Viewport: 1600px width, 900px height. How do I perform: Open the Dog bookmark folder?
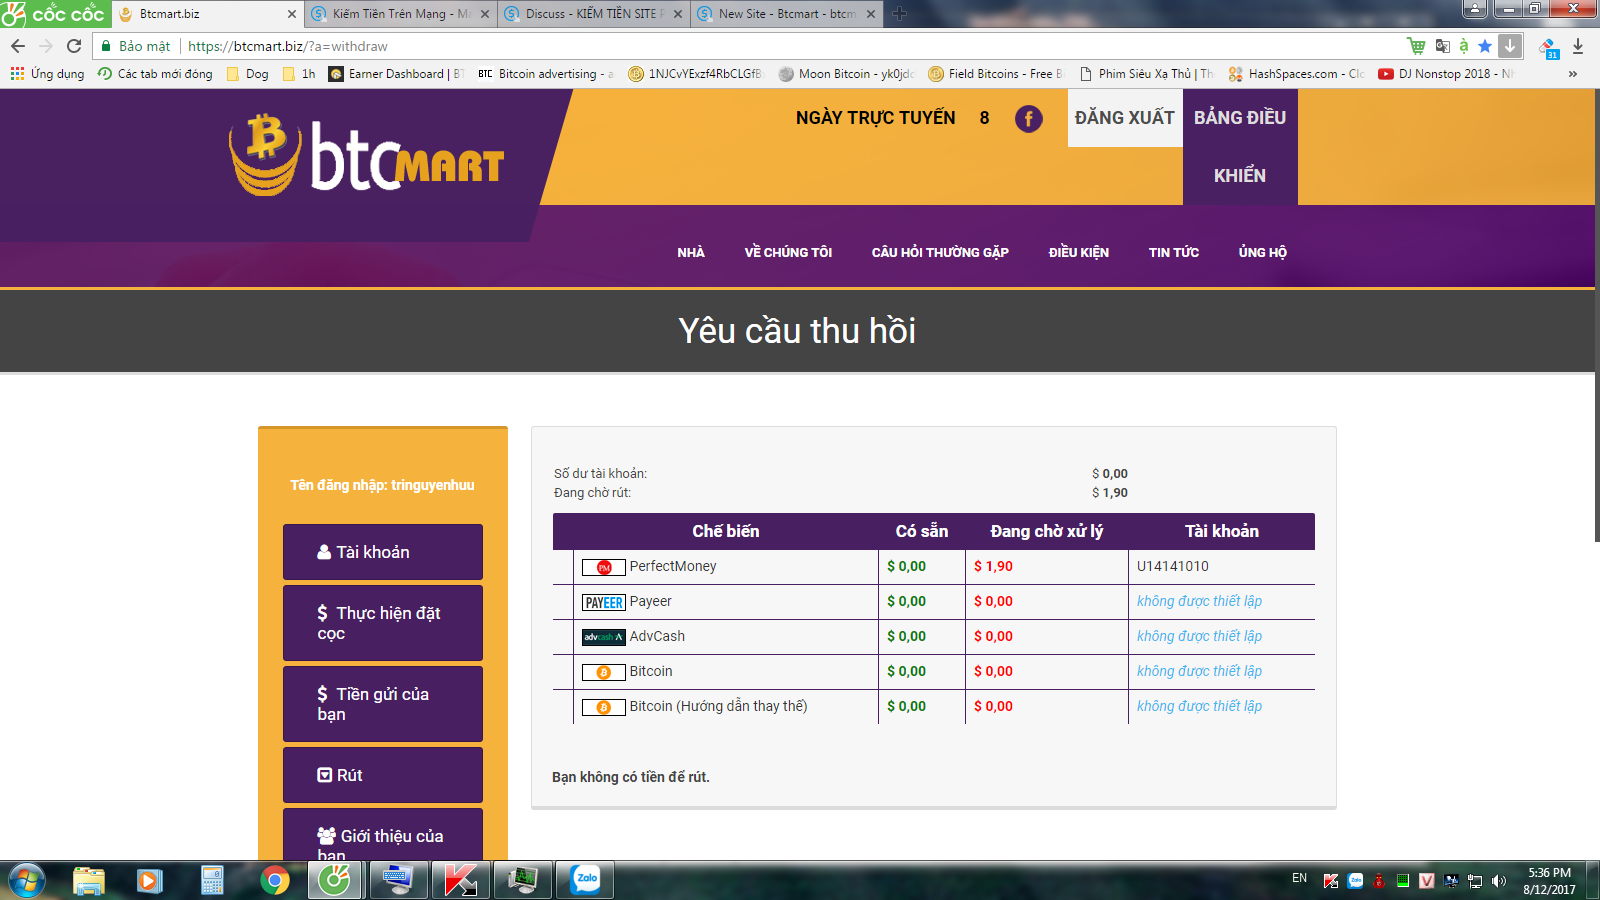(x=248, y=74)
